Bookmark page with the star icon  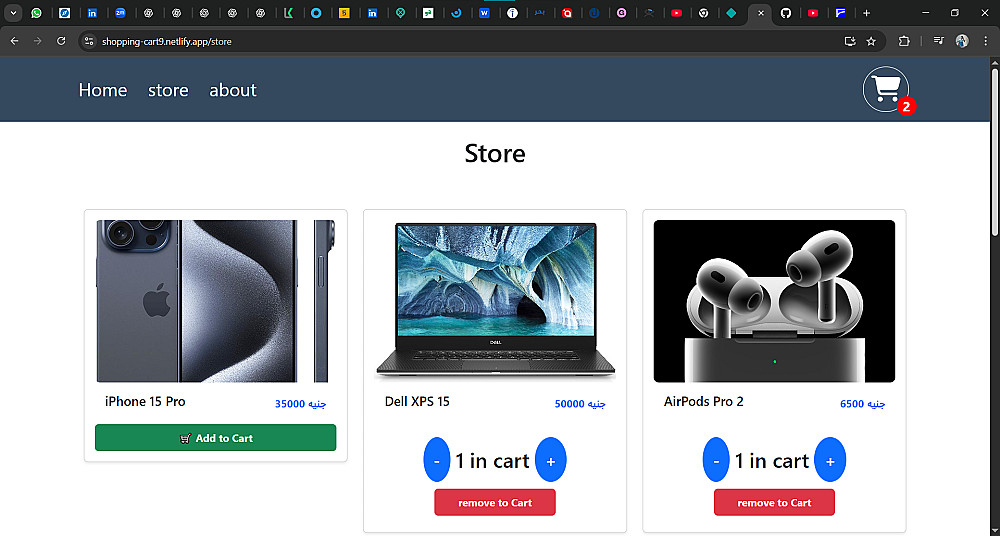coord(871,41)
